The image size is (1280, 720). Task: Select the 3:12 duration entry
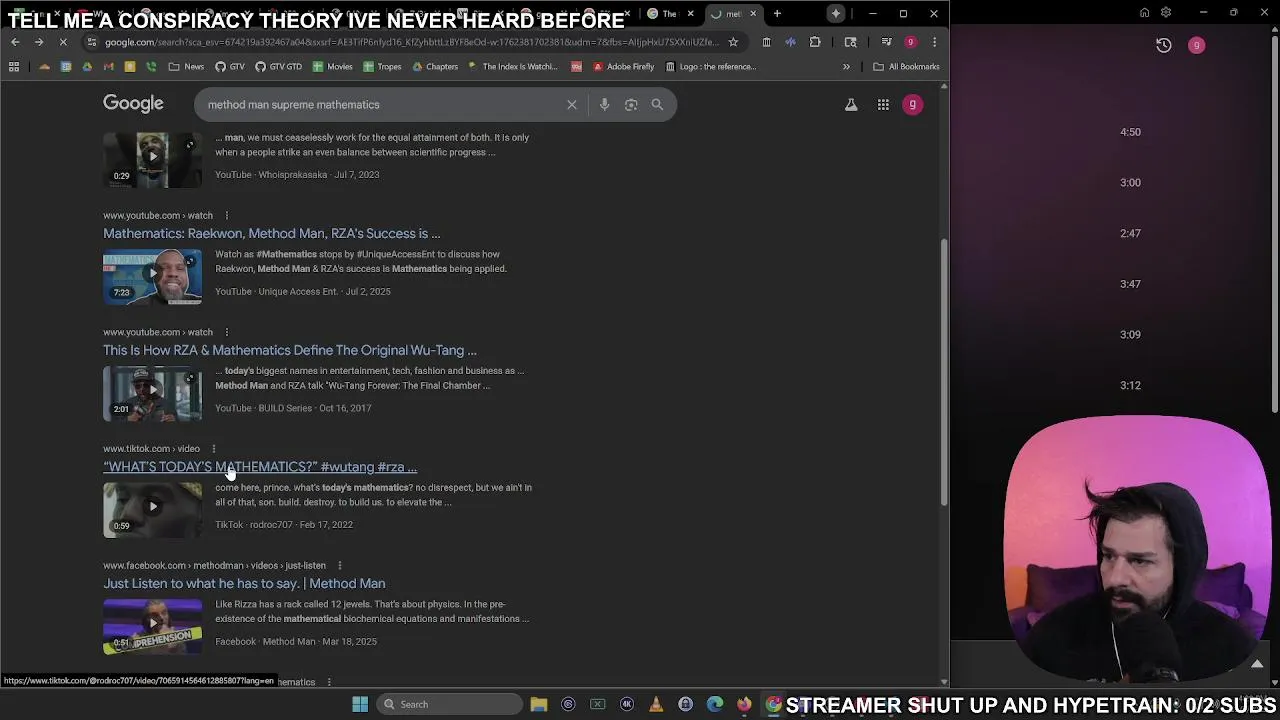[1130, 385]
